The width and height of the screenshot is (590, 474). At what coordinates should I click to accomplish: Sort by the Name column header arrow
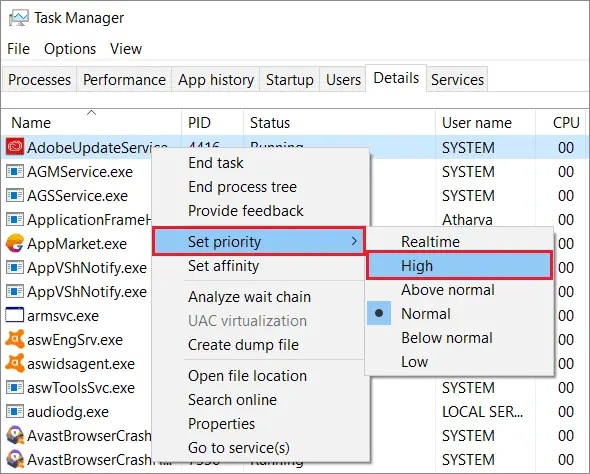pyautogui.click(x=91, y=112)
